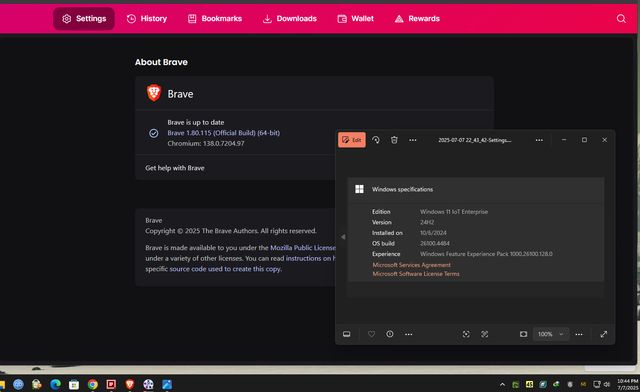The height and width of the screenshot is (392, 640).
Task: Switch to the Bookmarks tab
Action: point(215,19)
